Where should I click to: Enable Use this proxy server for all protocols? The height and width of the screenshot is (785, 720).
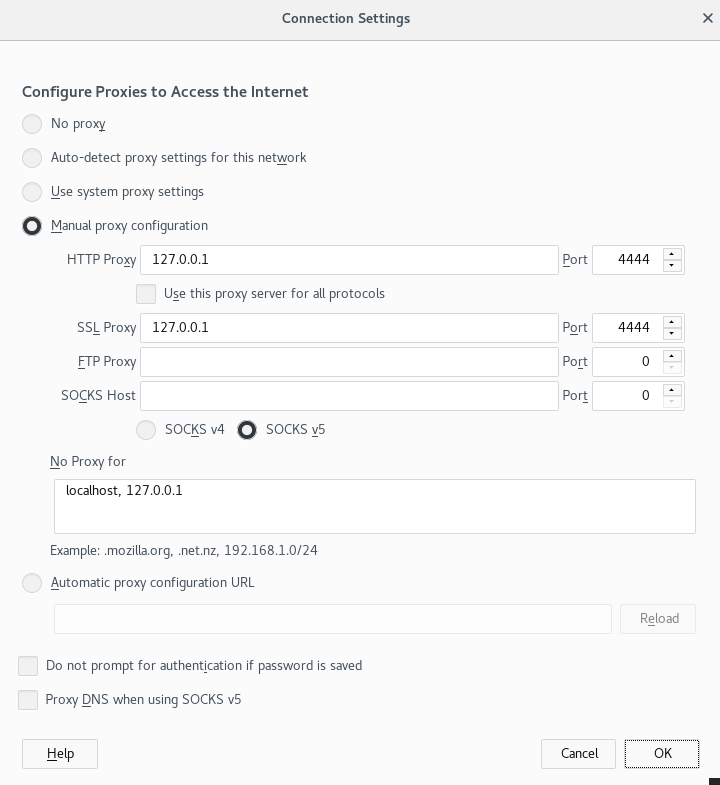146,294
